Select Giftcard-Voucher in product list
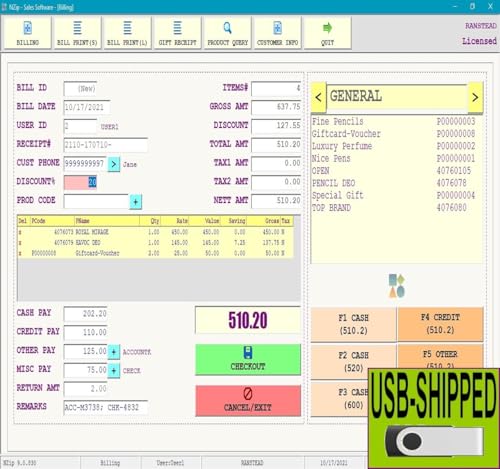Image resolution: width=500 pixels, height=469 pixels. tap(397, 134)
